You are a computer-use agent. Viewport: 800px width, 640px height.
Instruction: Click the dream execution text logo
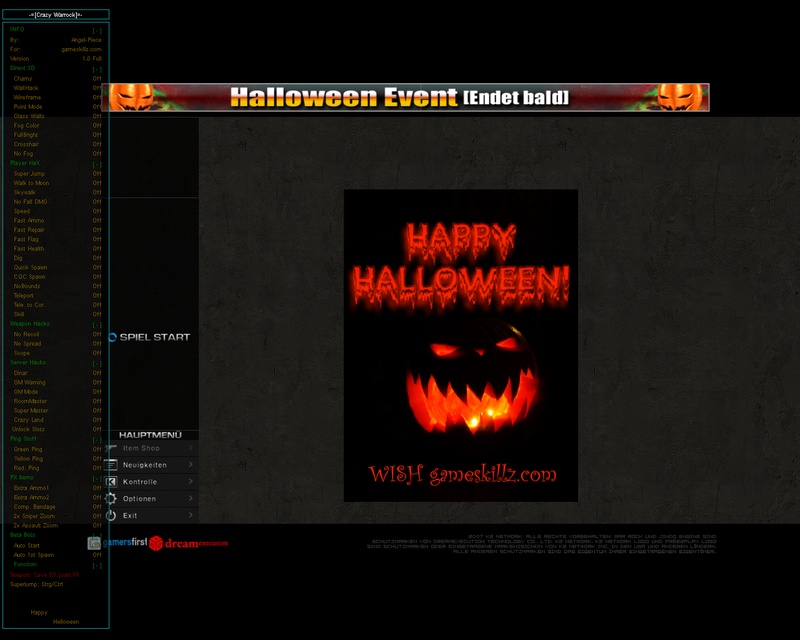196,543
